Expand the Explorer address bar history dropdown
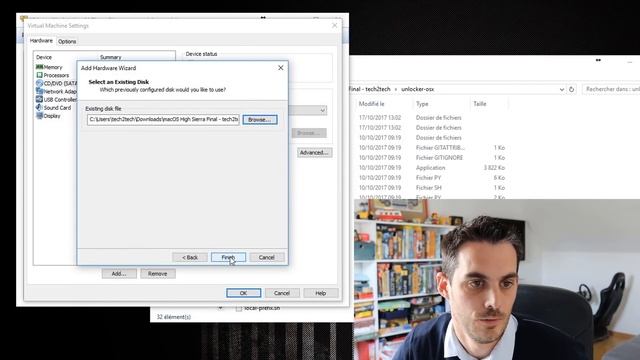 pyautogui.click(x=562, y=89)
